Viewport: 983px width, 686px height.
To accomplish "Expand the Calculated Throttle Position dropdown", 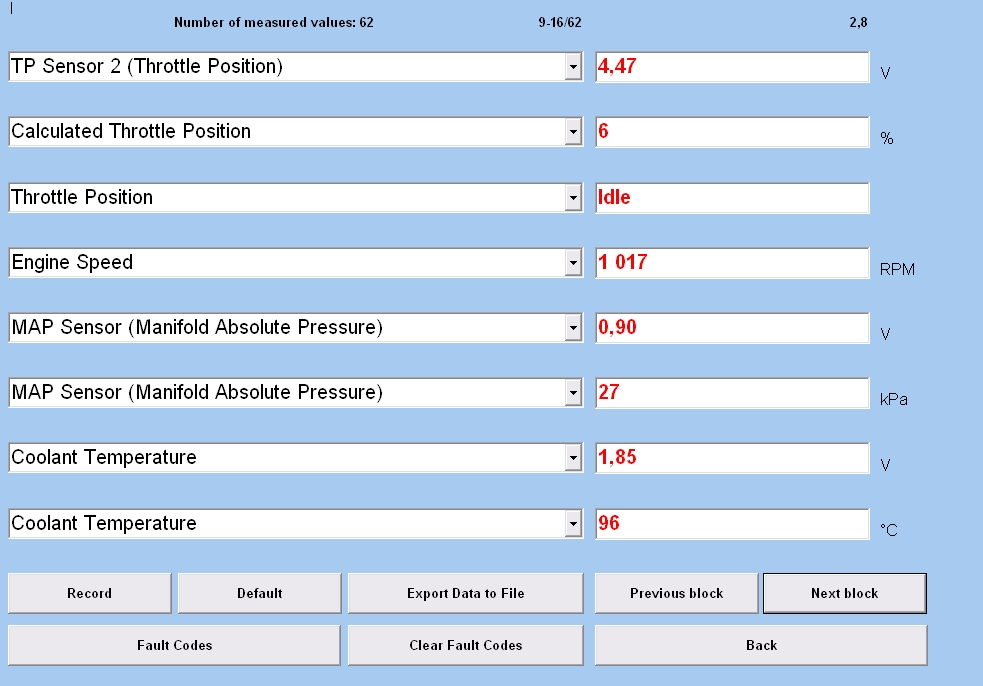I will pos(573,132).
